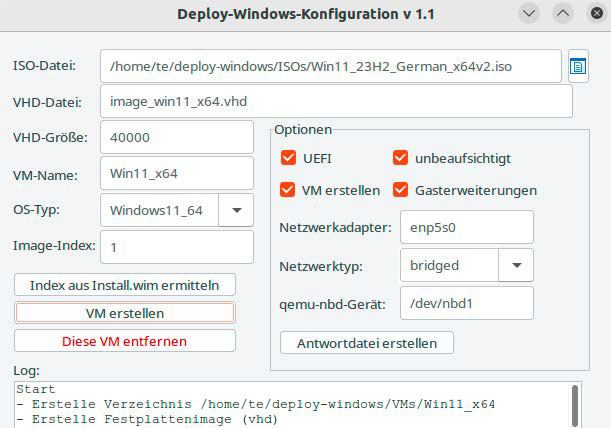Image resolution: width=611 pixels, height=428 pixels.
Task: Click the Image-Index field
Action: click(x=177, y=247)
